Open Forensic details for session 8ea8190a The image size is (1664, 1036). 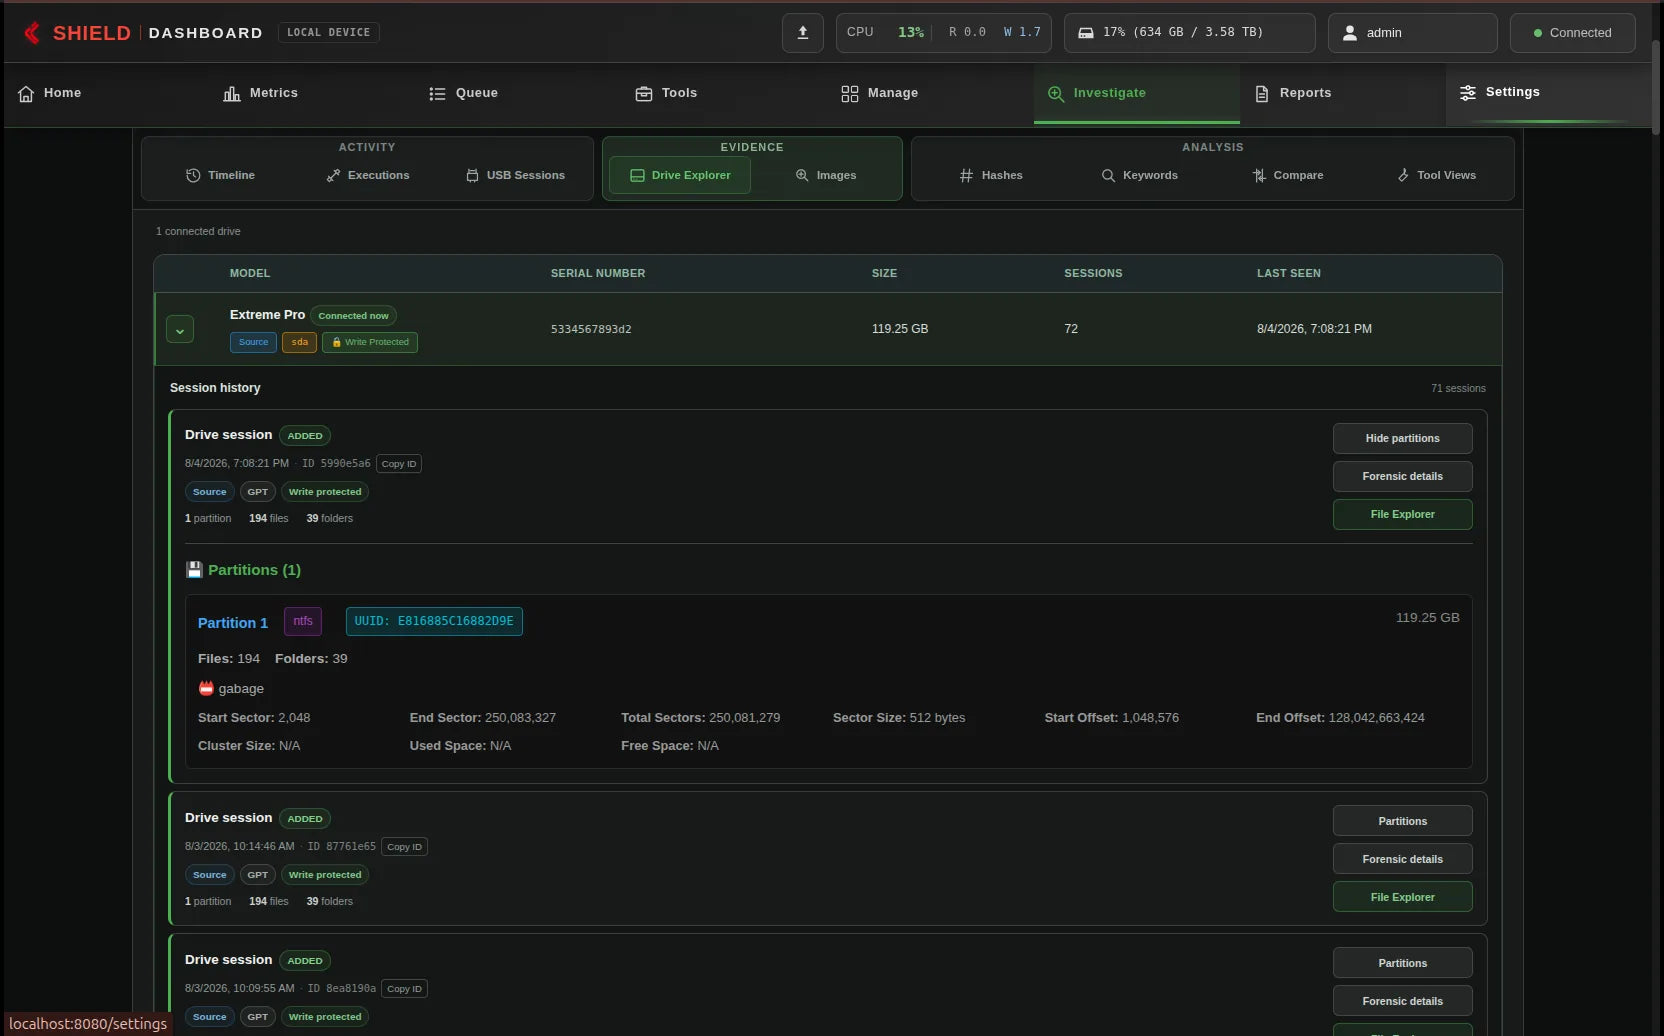pos(1402,1001)
